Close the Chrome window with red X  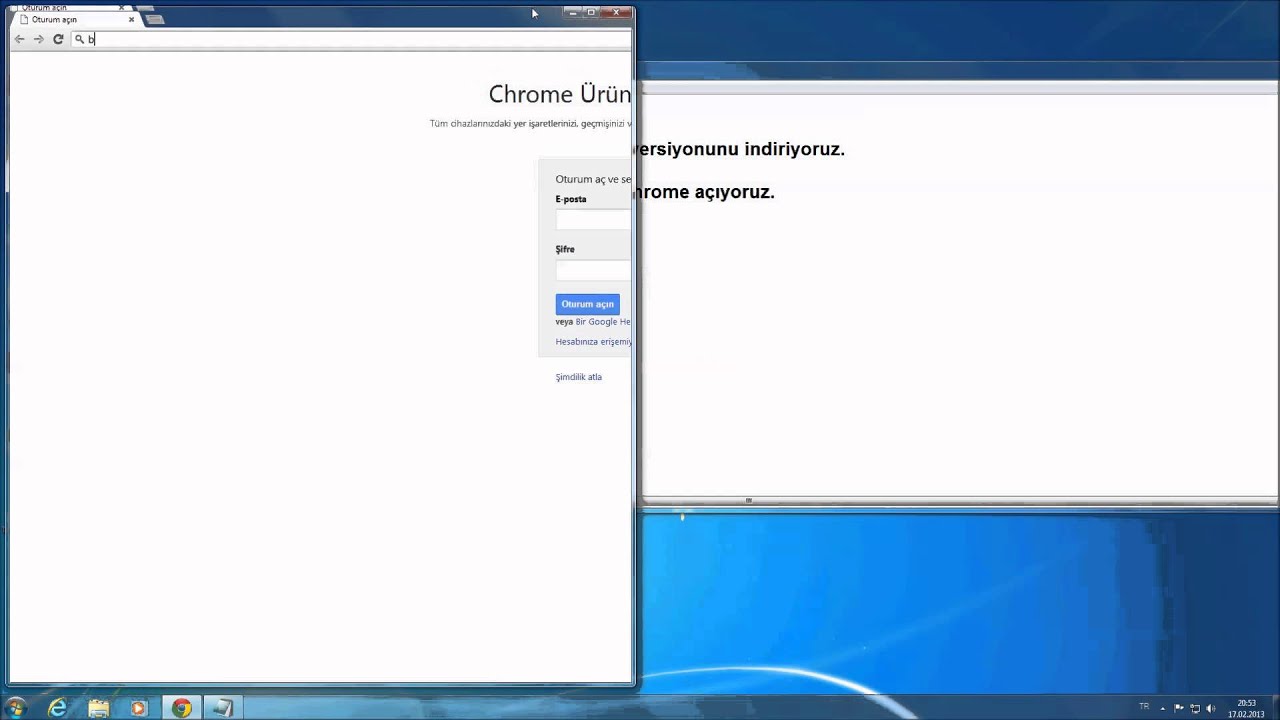[x=617, y=12]
